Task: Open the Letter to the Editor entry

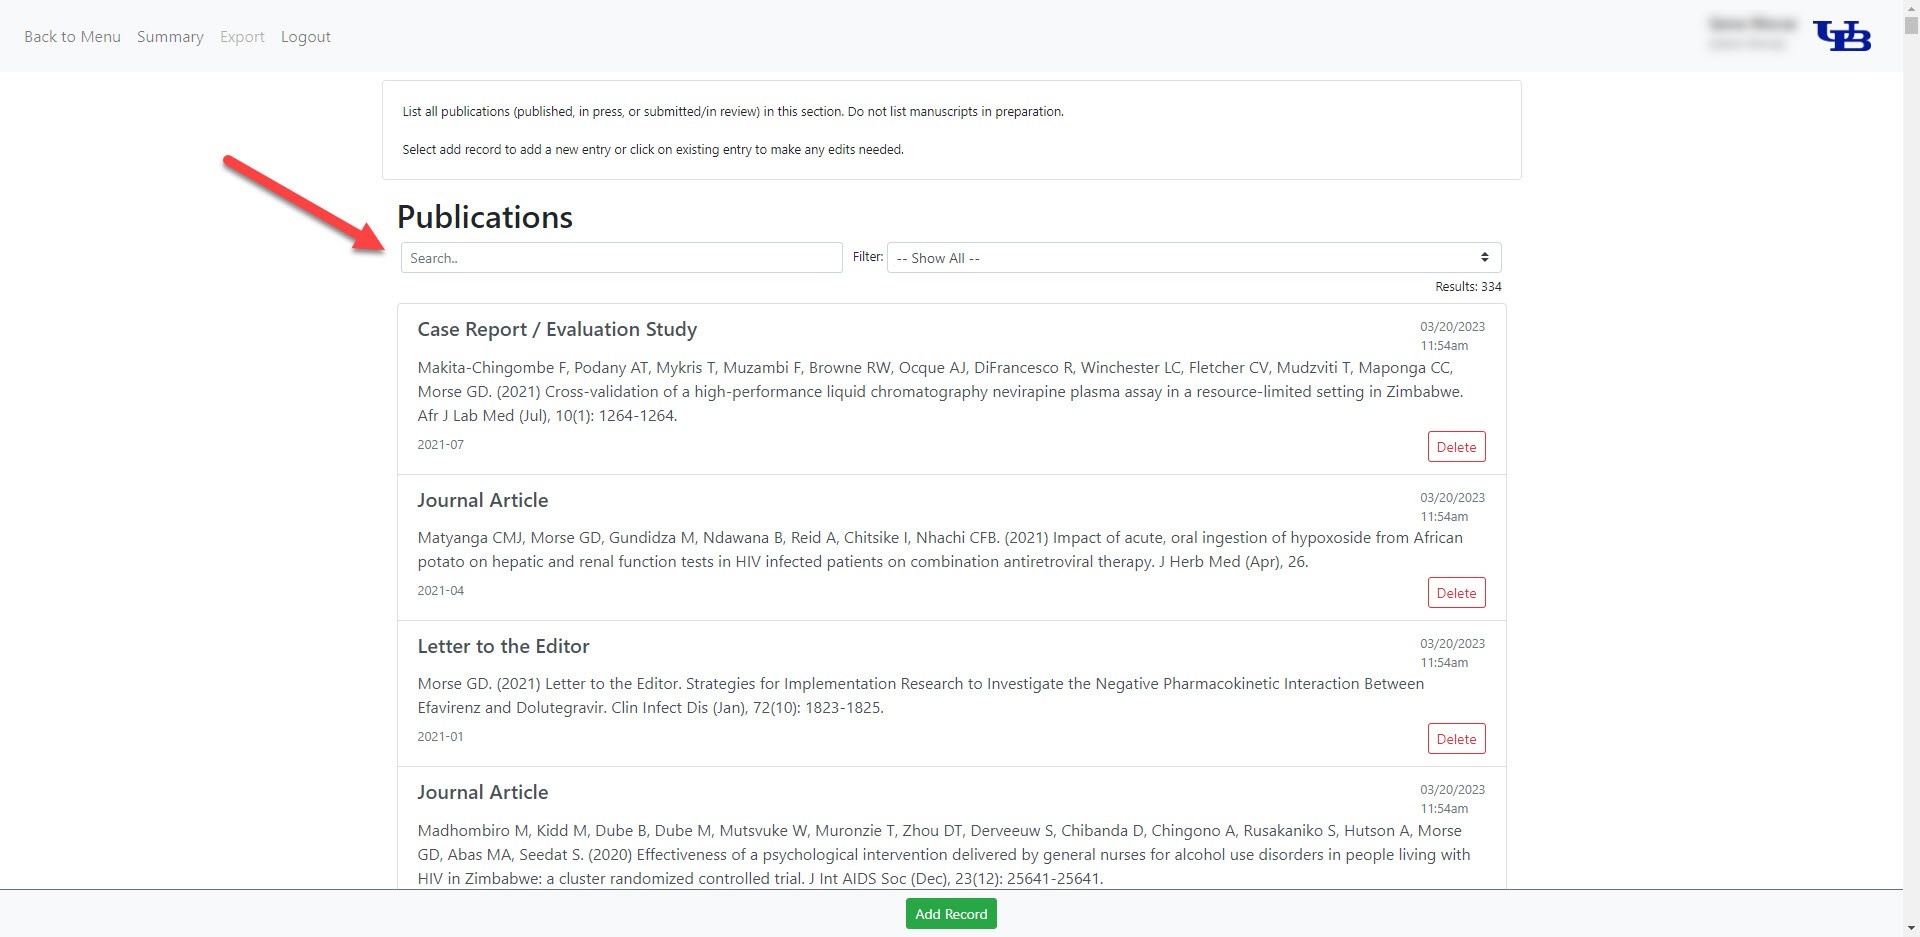Action: coord(503,647)
